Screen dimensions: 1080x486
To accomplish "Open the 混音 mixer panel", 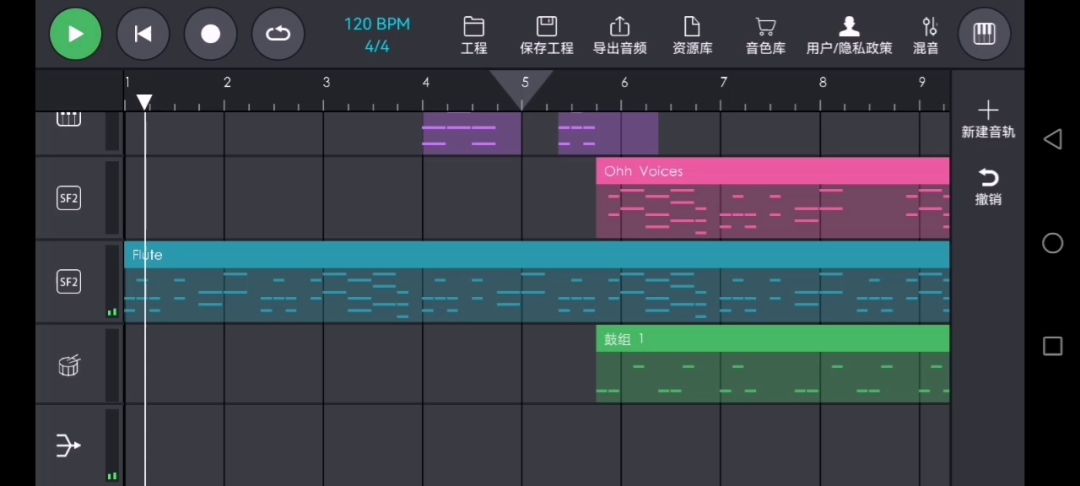I will tap(927, 35).
